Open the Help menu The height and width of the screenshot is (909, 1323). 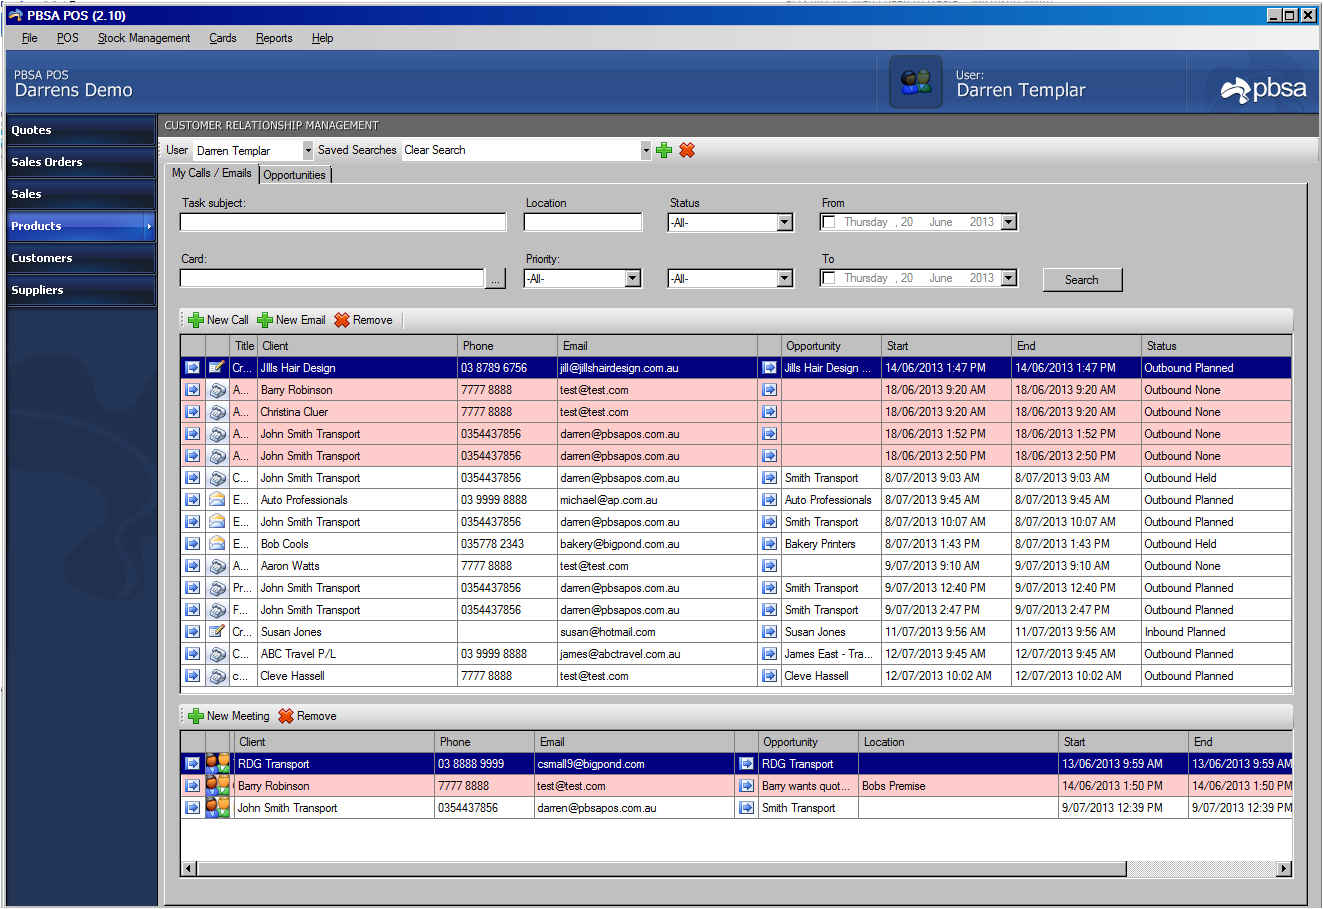click(322, 38)
